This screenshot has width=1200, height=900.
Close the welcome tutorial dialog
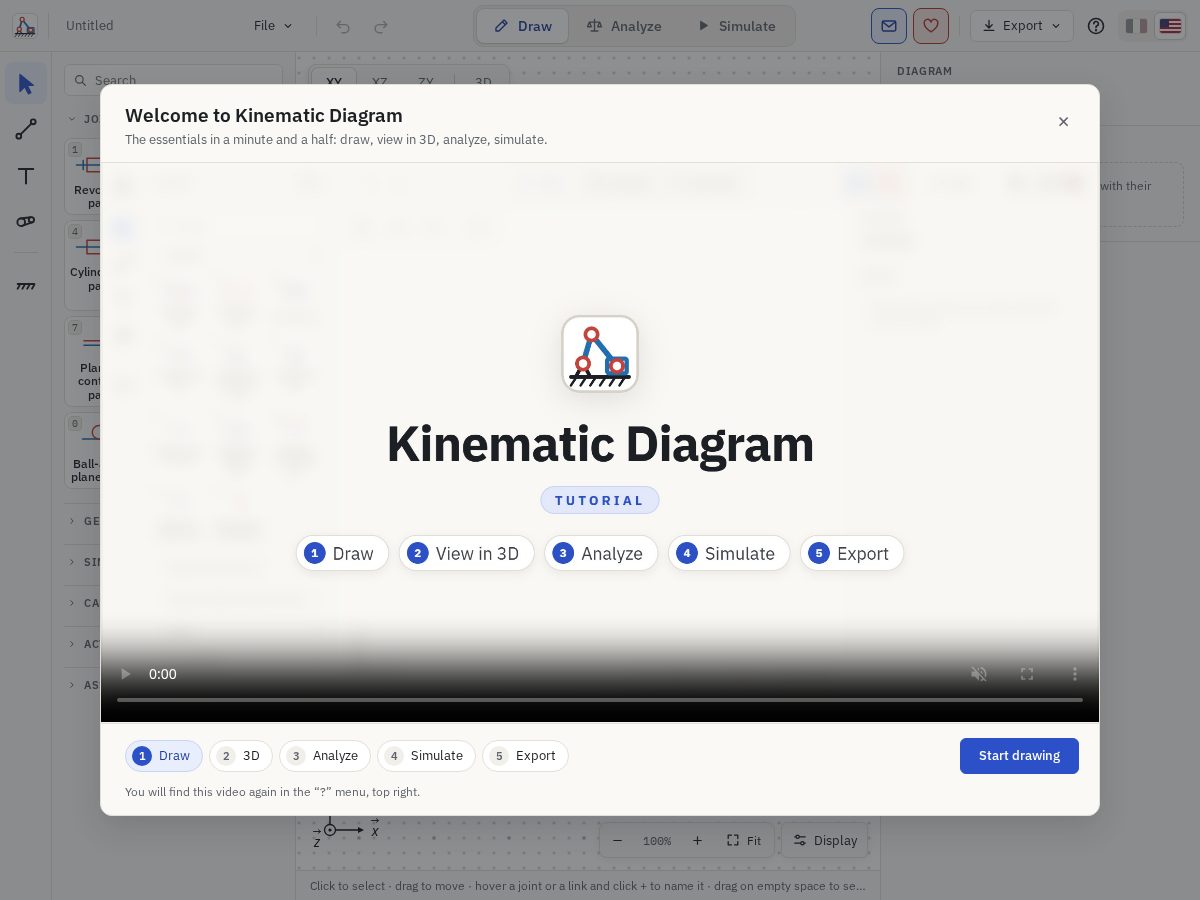point(1063,122)
